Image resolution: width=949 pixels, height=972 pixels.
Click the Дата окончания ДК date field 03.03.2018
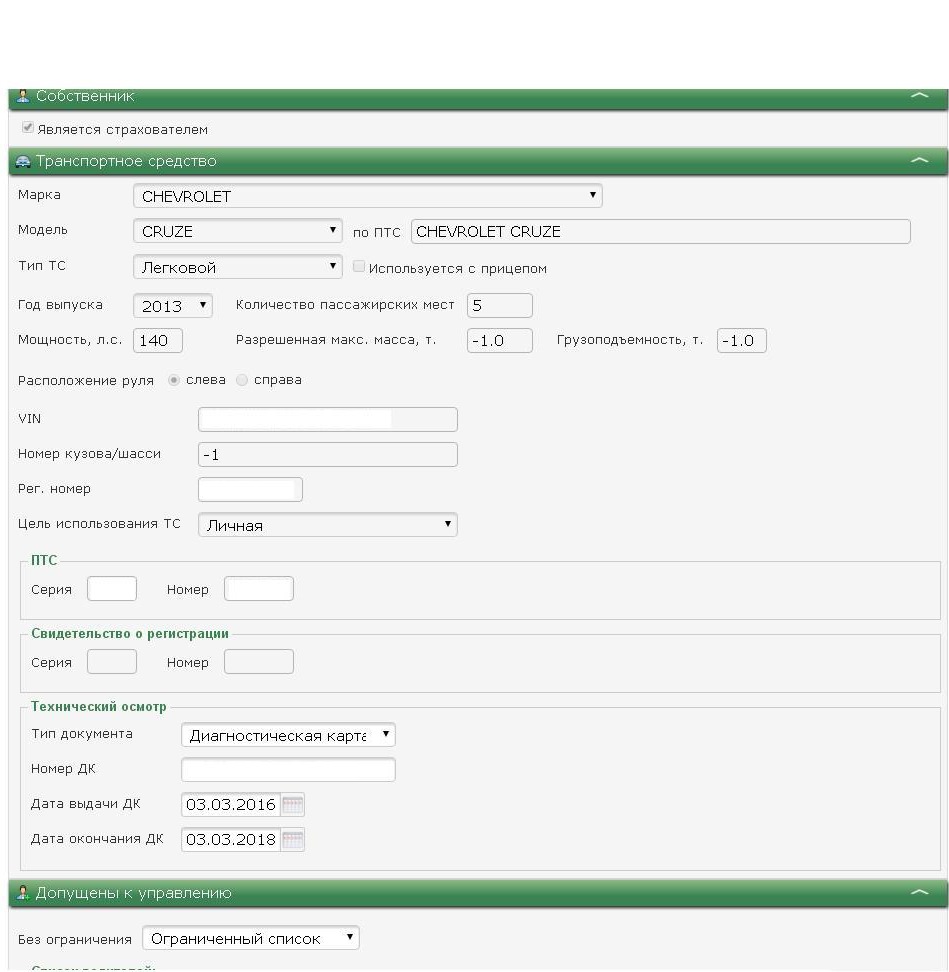click(231, 840)
